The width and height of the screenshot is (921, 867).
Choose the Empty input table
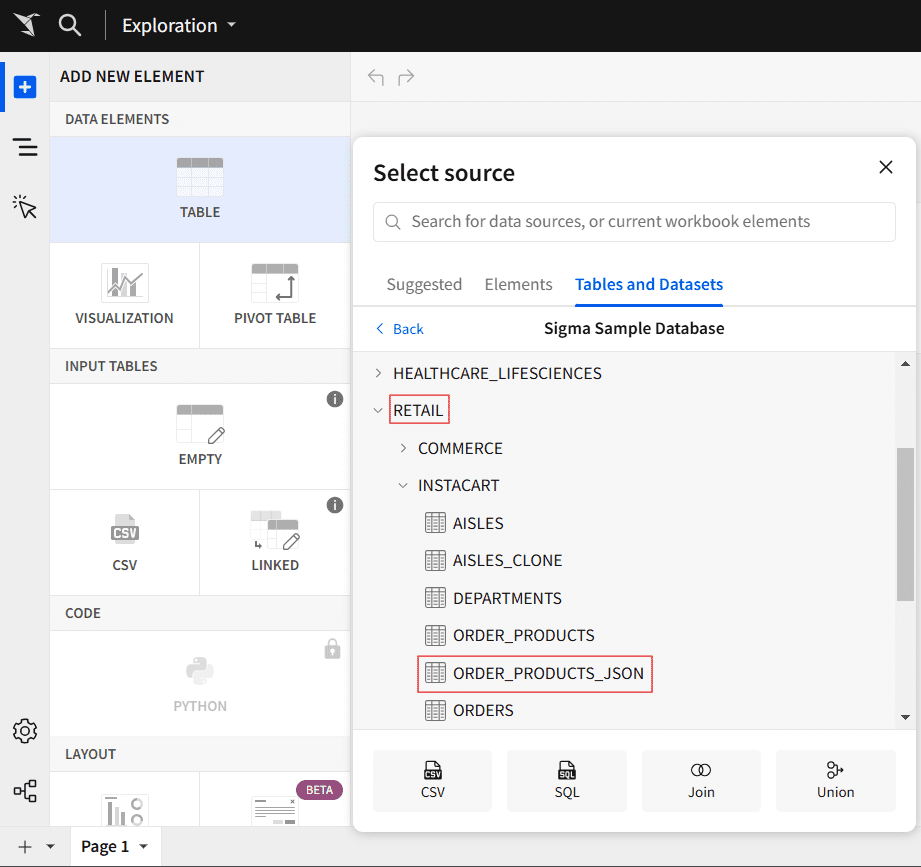[x=200, y=425]
